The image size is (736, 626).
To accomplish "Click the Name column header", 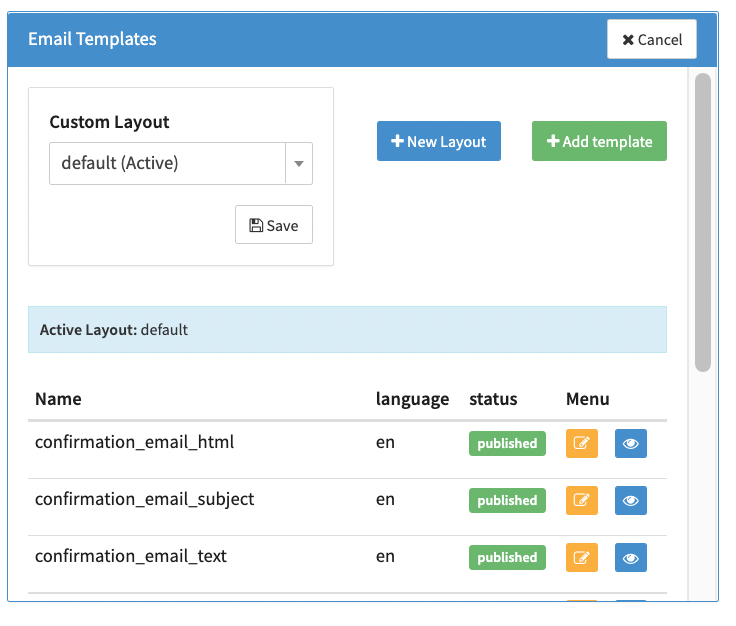I will pyautogui.click(x=58, y=399).
